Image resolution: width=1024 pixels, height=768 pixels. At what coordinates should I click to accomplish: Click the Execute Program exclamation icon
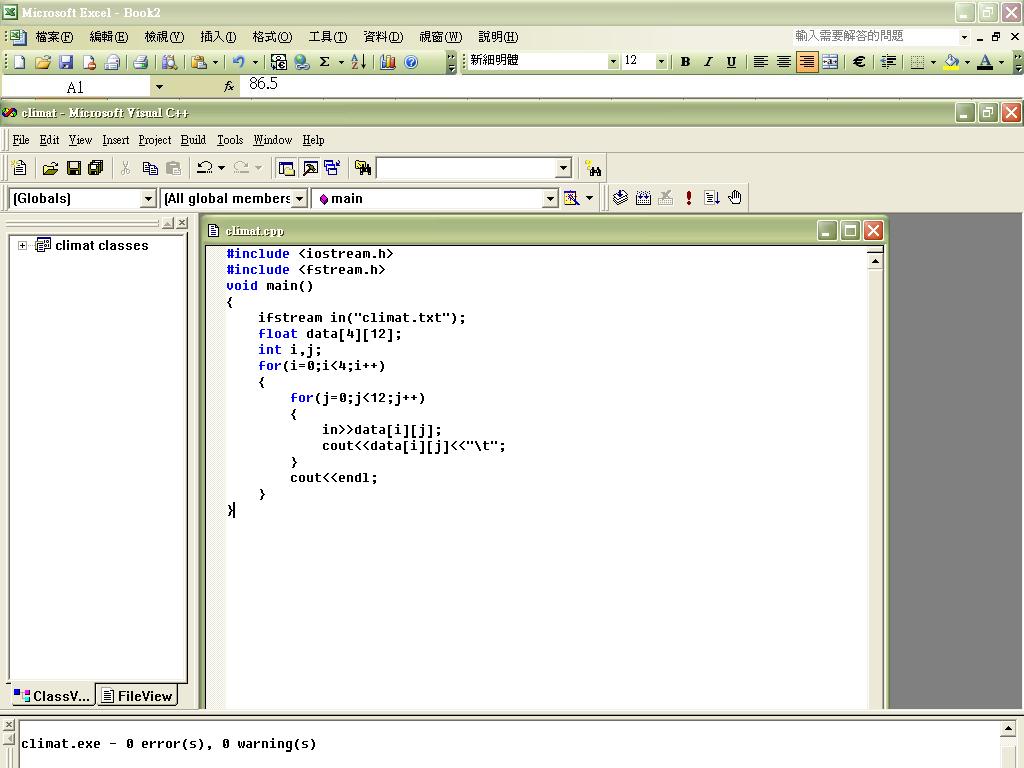[x=689, y=198]
